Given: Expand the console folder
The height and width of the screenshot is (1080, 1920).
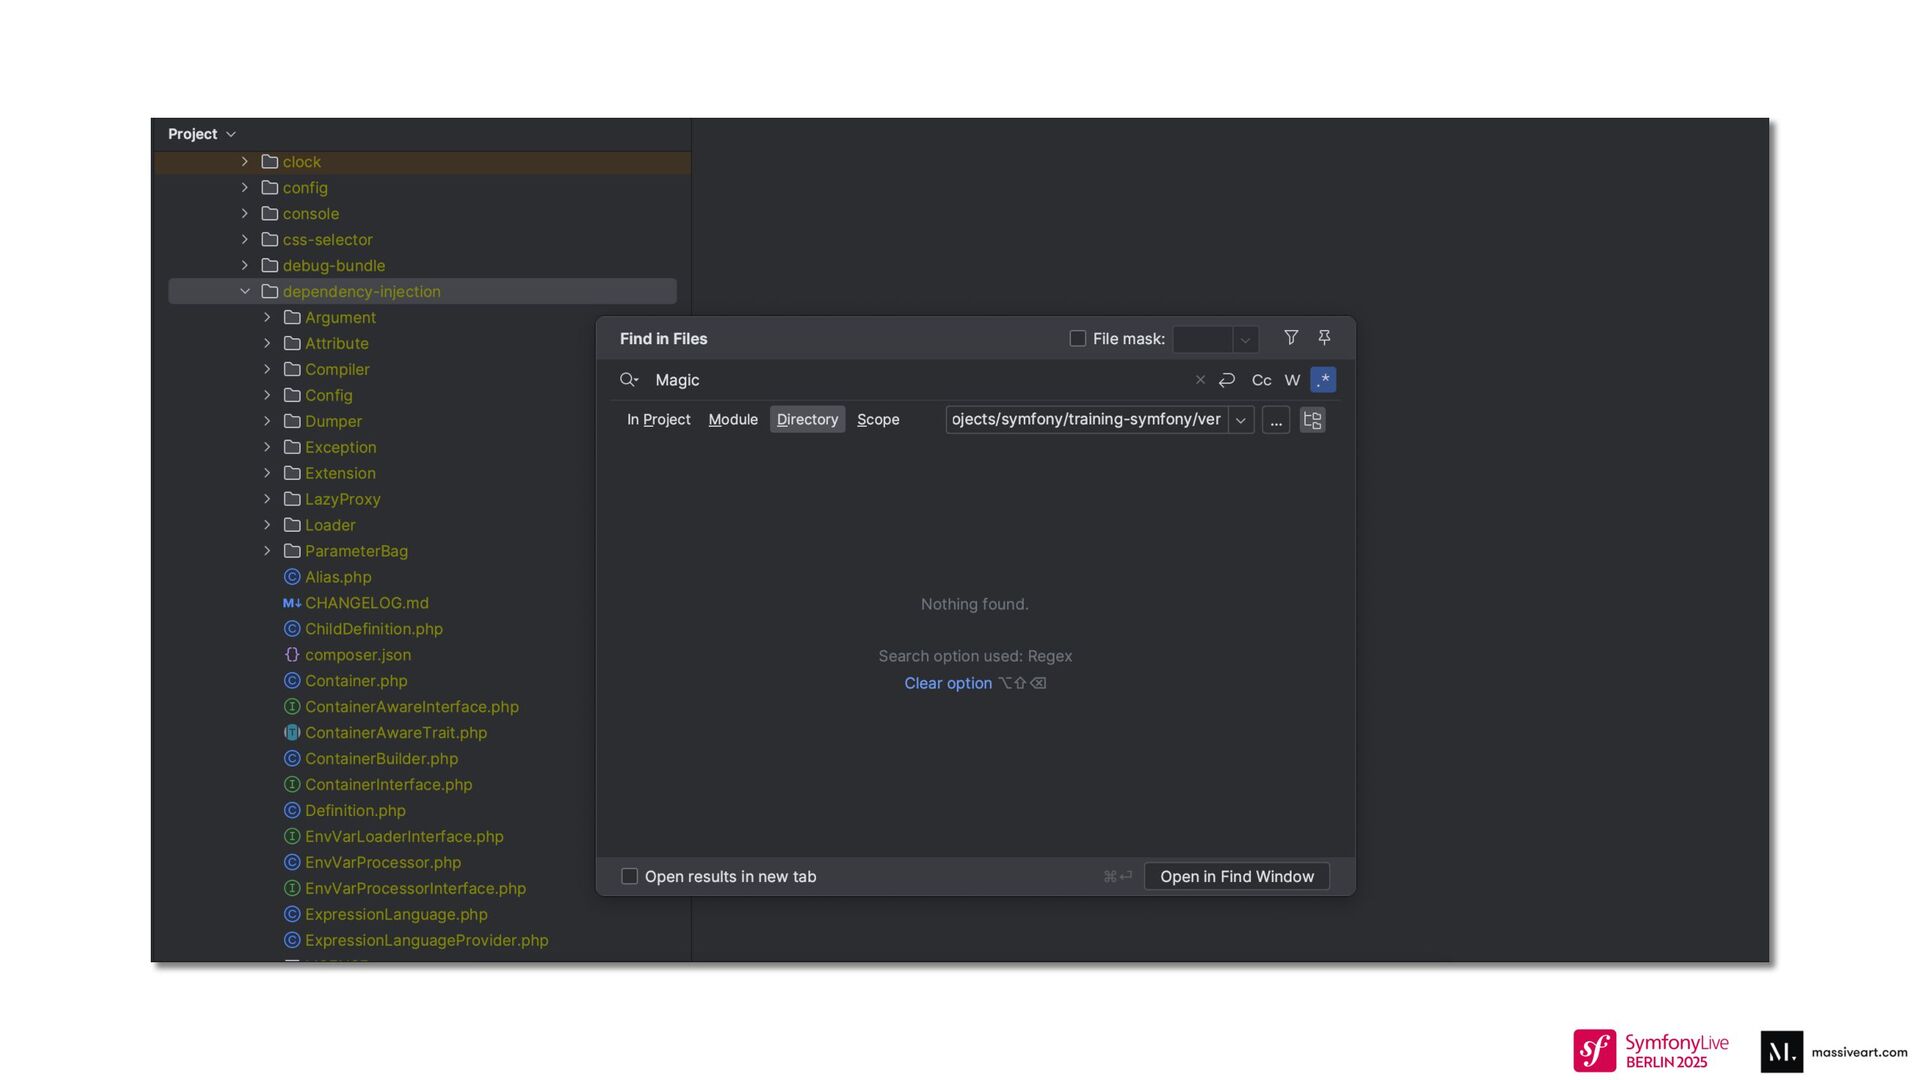Looking at the screenshot, I should click(x=245, y=213).
